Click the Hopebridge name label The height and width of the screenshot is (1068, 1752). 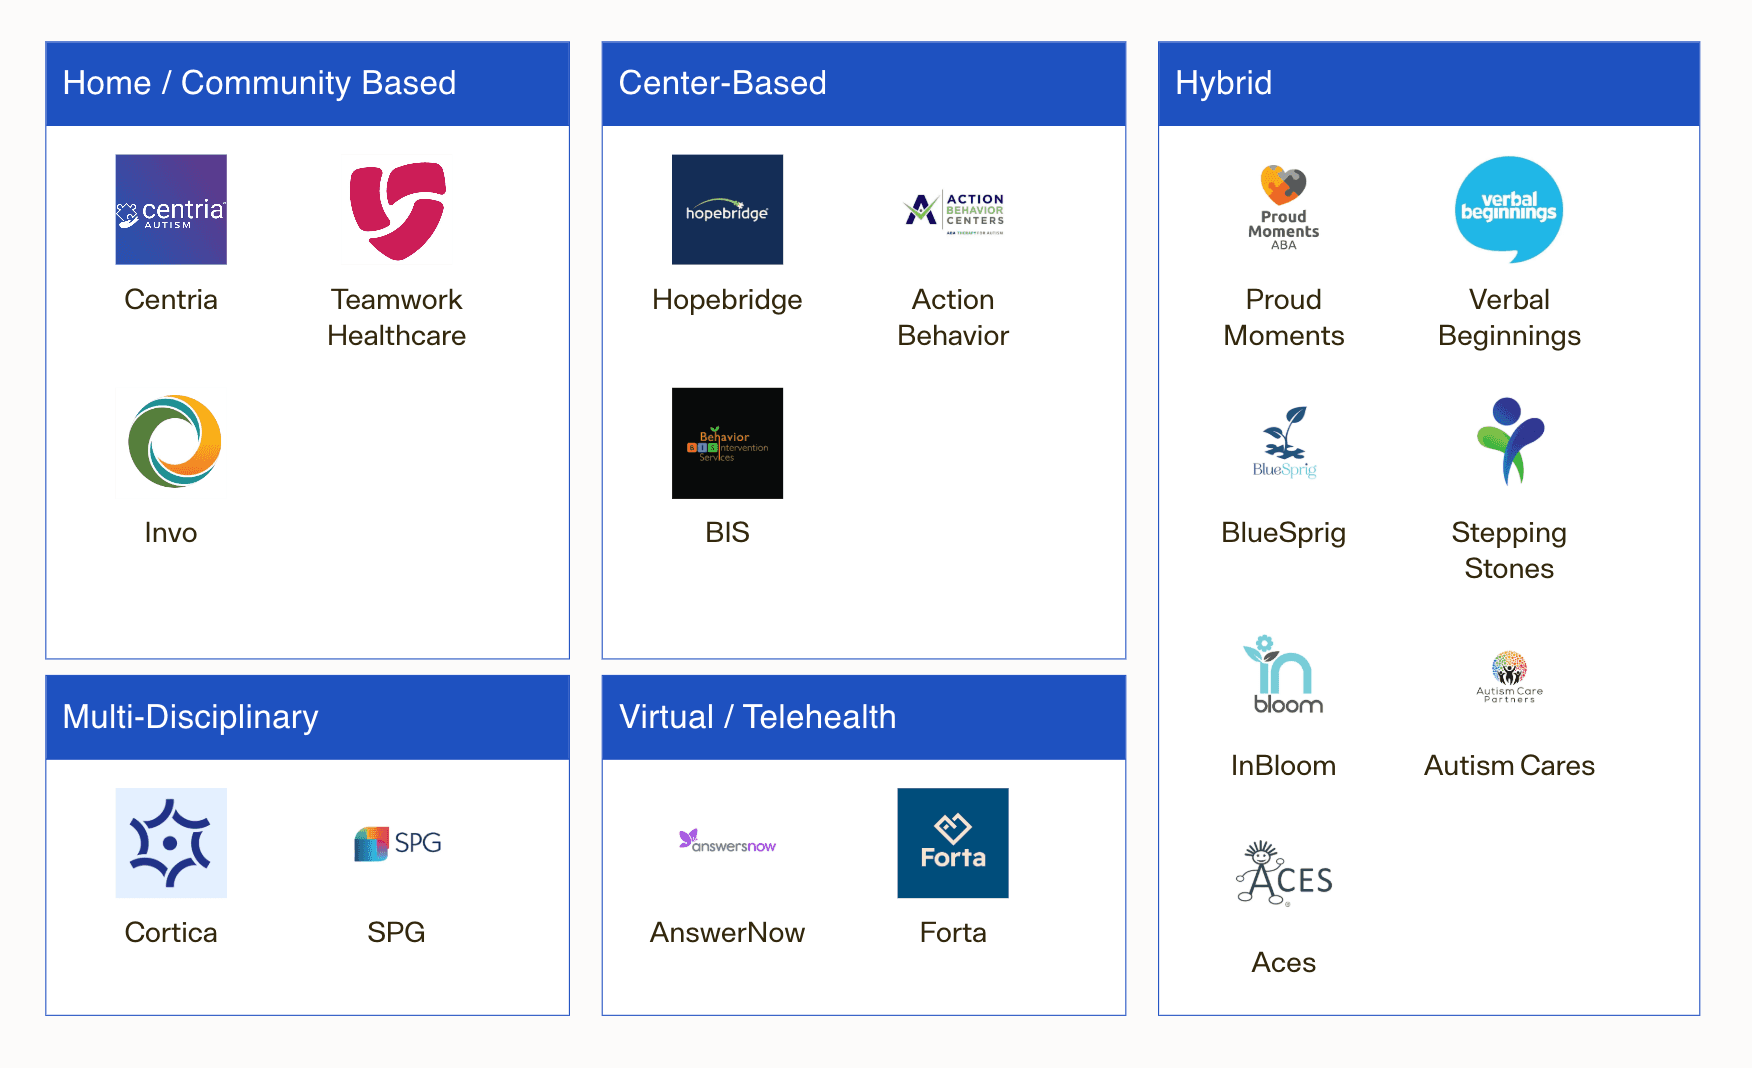pyautogui.click(x=727, y=300)
